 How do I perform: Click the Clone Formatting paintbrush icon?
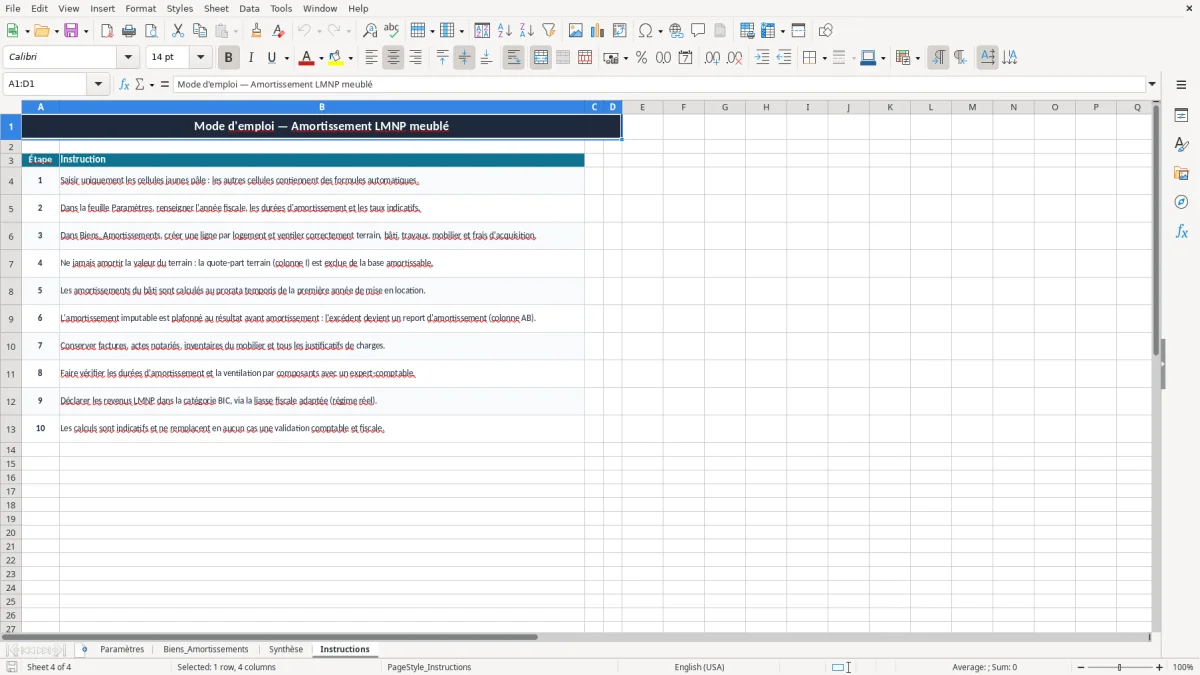pyautogui.click(x=257, y=31)
